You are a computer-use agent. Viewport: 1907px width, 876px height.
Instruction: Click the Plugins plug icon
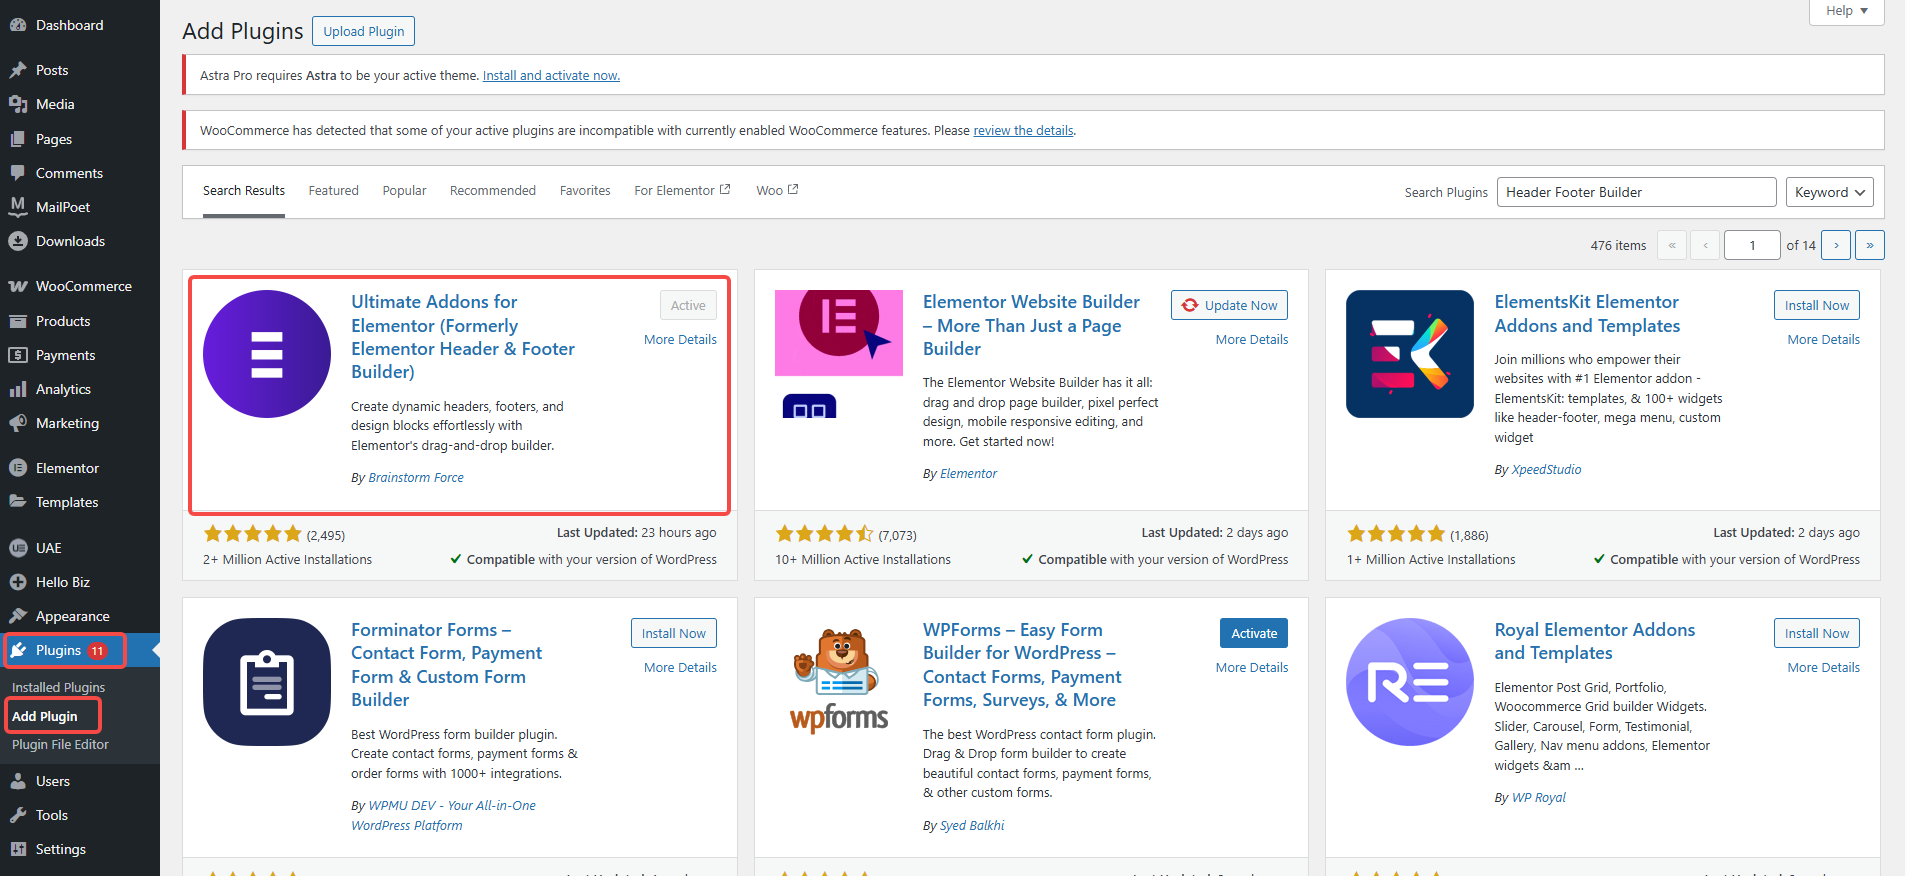[x=18, y=650]
